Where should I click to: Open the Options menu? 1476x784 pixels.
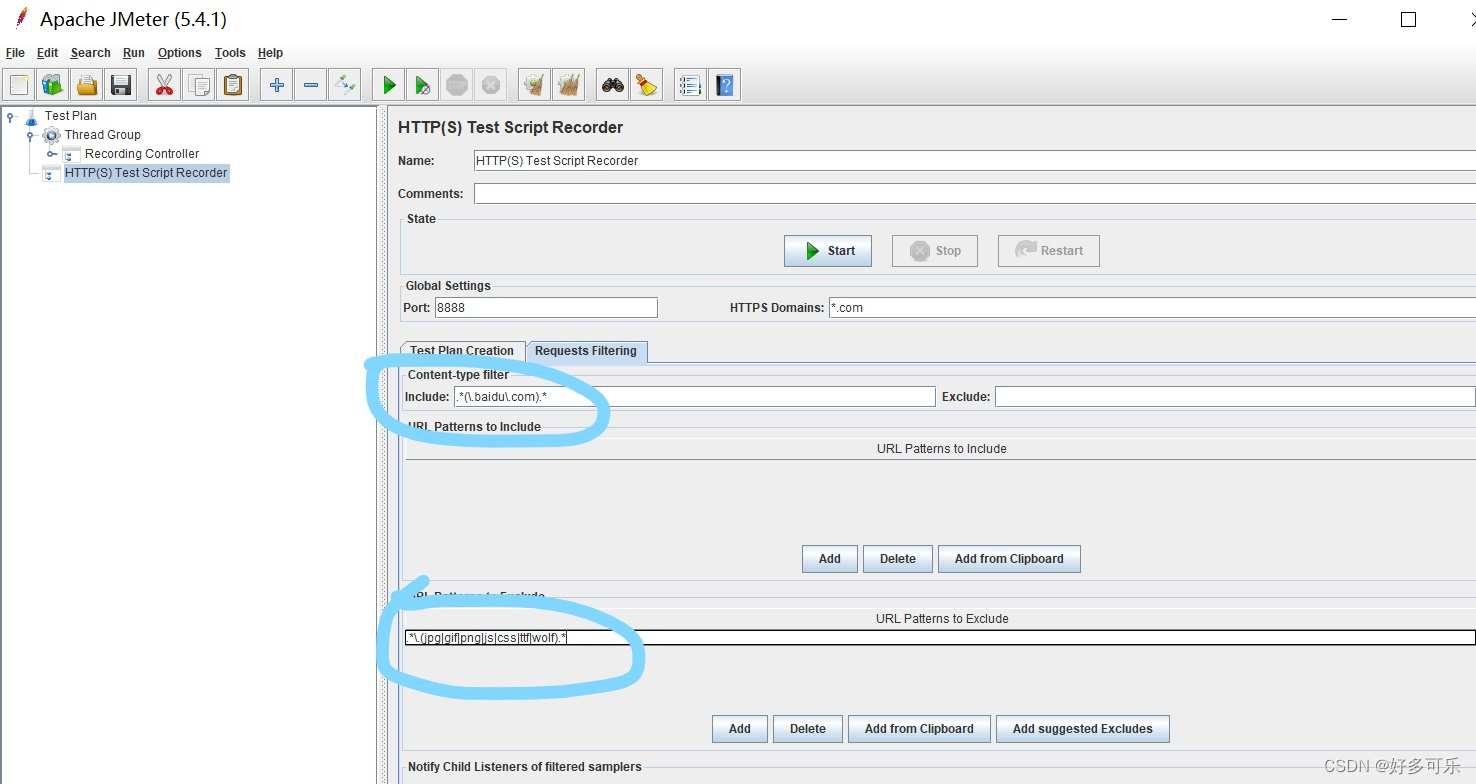[x=180, y=53]
